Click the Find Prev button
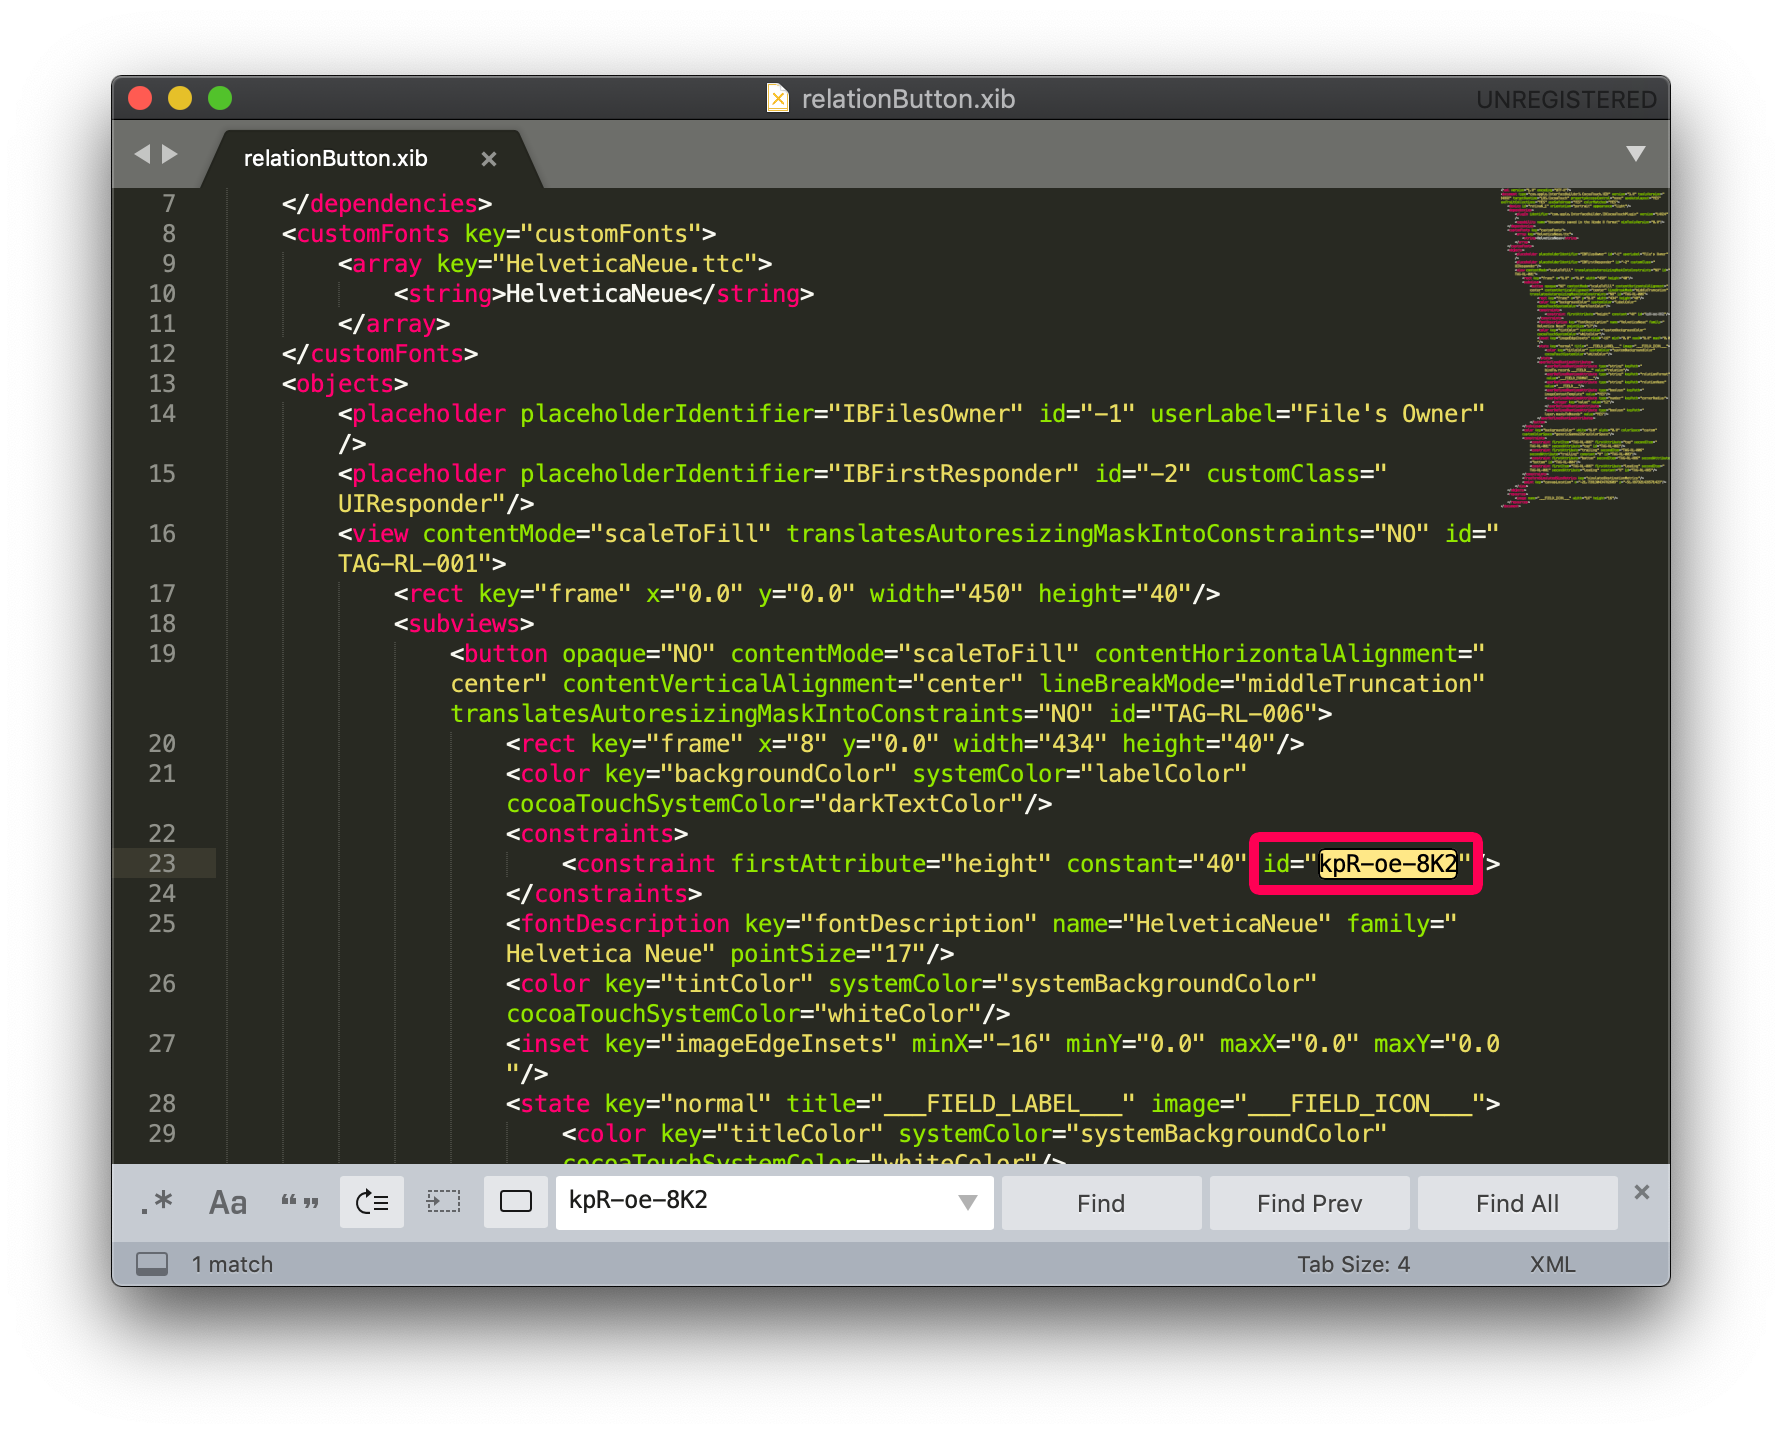Viewport: 1782px width, 1434px height. pyautogui.click(x=1309, y=1203)
